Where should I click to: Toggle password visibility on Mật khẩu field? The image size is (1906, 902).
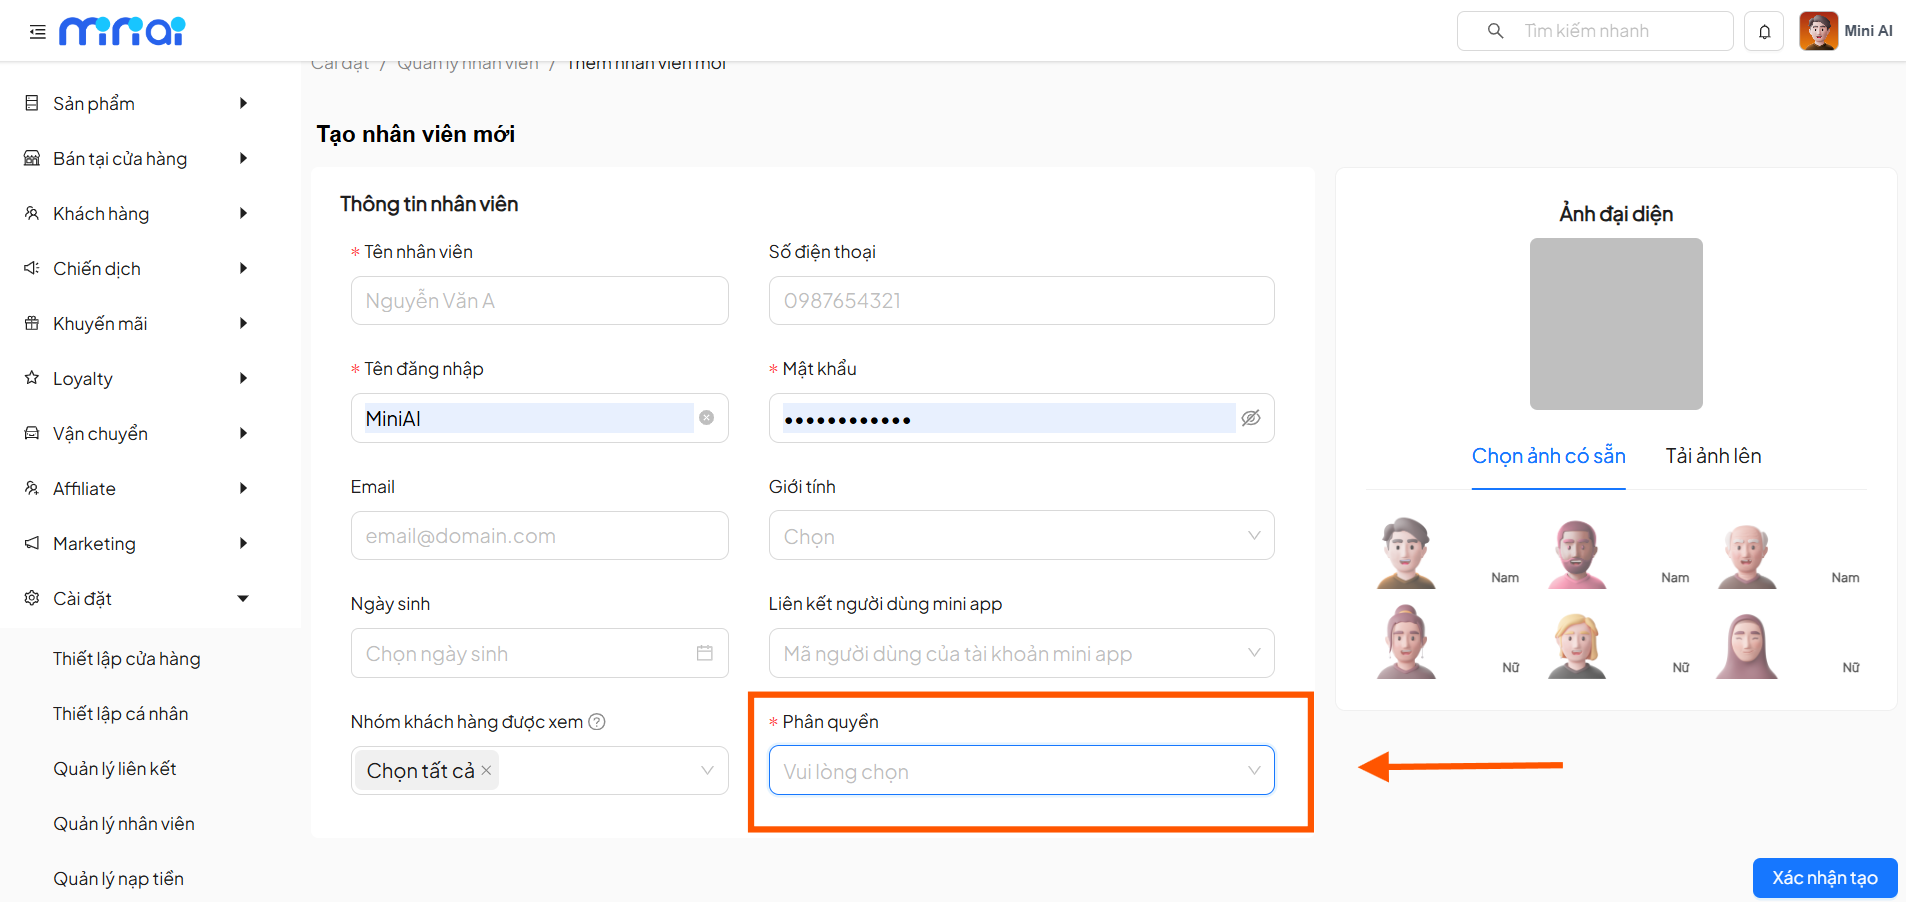tap(1251, 418)
